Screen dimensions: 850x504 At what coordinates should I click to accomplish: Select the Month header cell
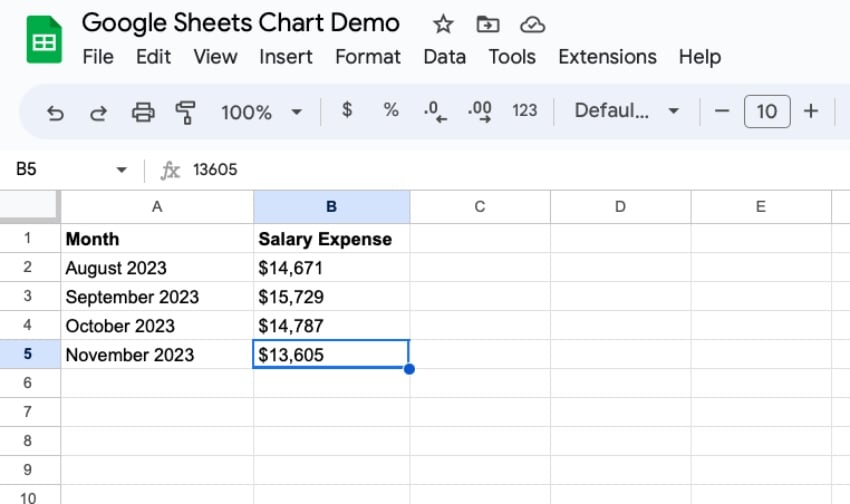(x=157, y=238)
